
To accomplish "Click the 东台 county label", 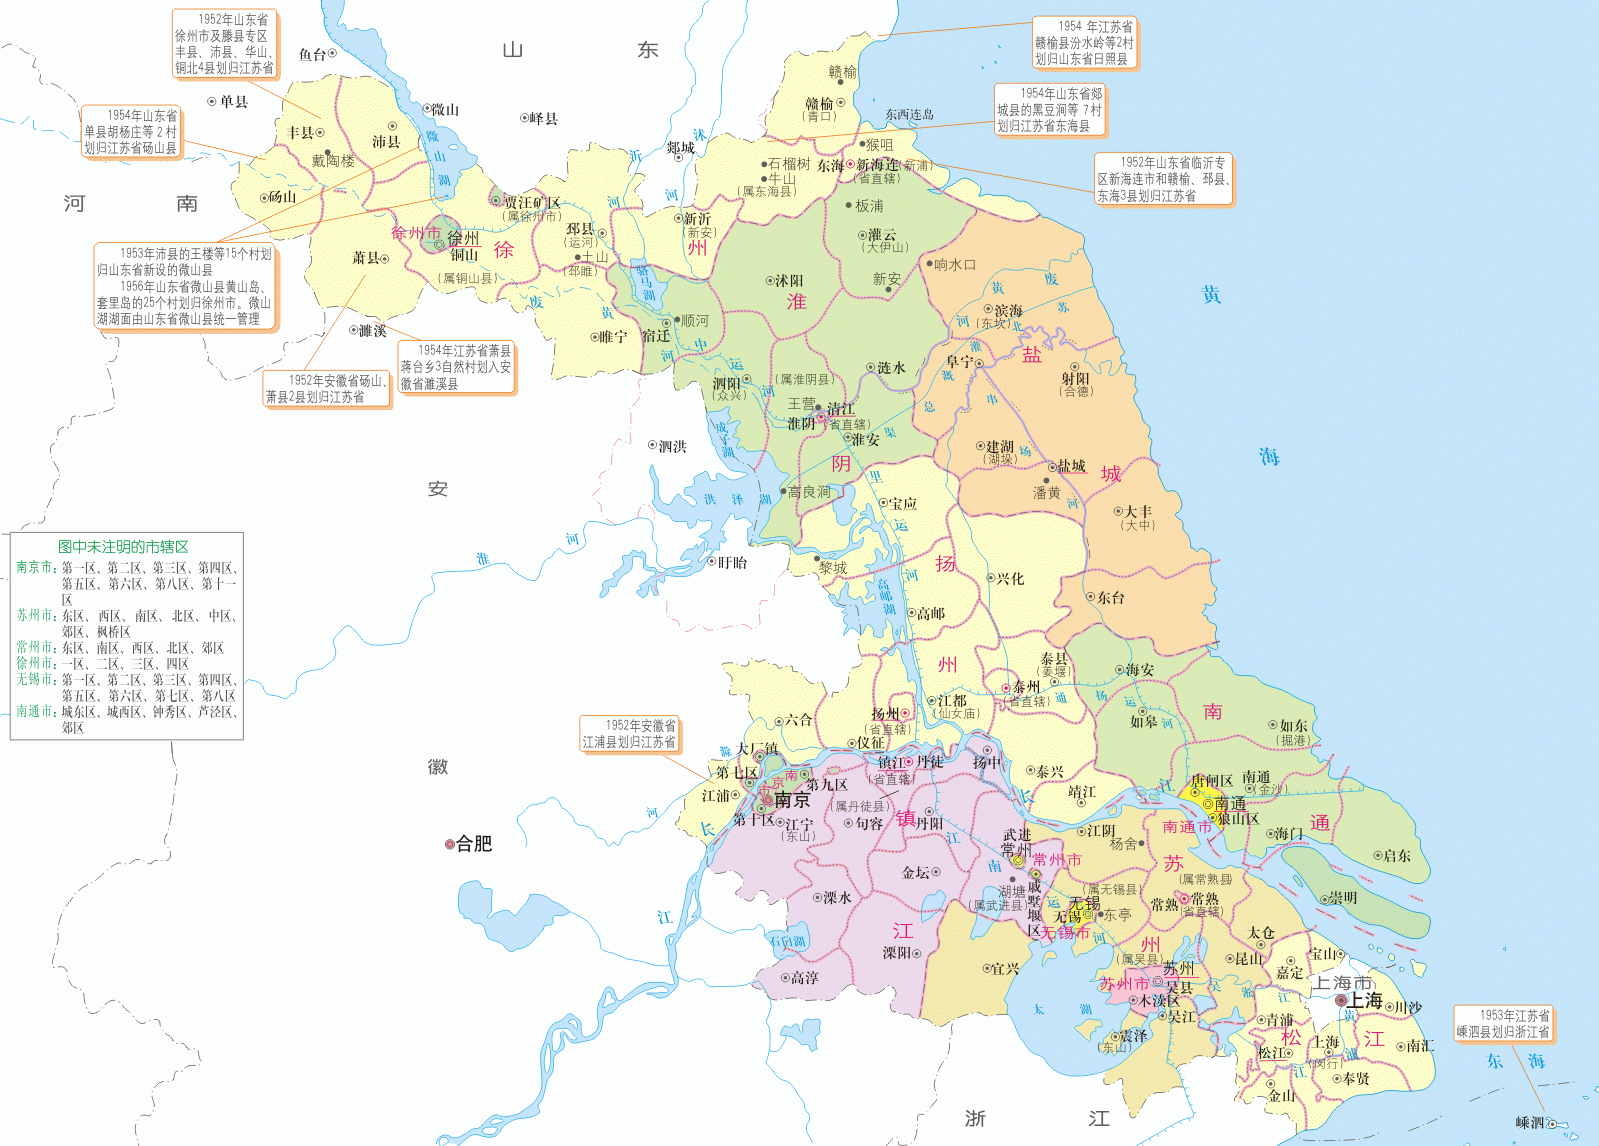I will coord(1111,597).
